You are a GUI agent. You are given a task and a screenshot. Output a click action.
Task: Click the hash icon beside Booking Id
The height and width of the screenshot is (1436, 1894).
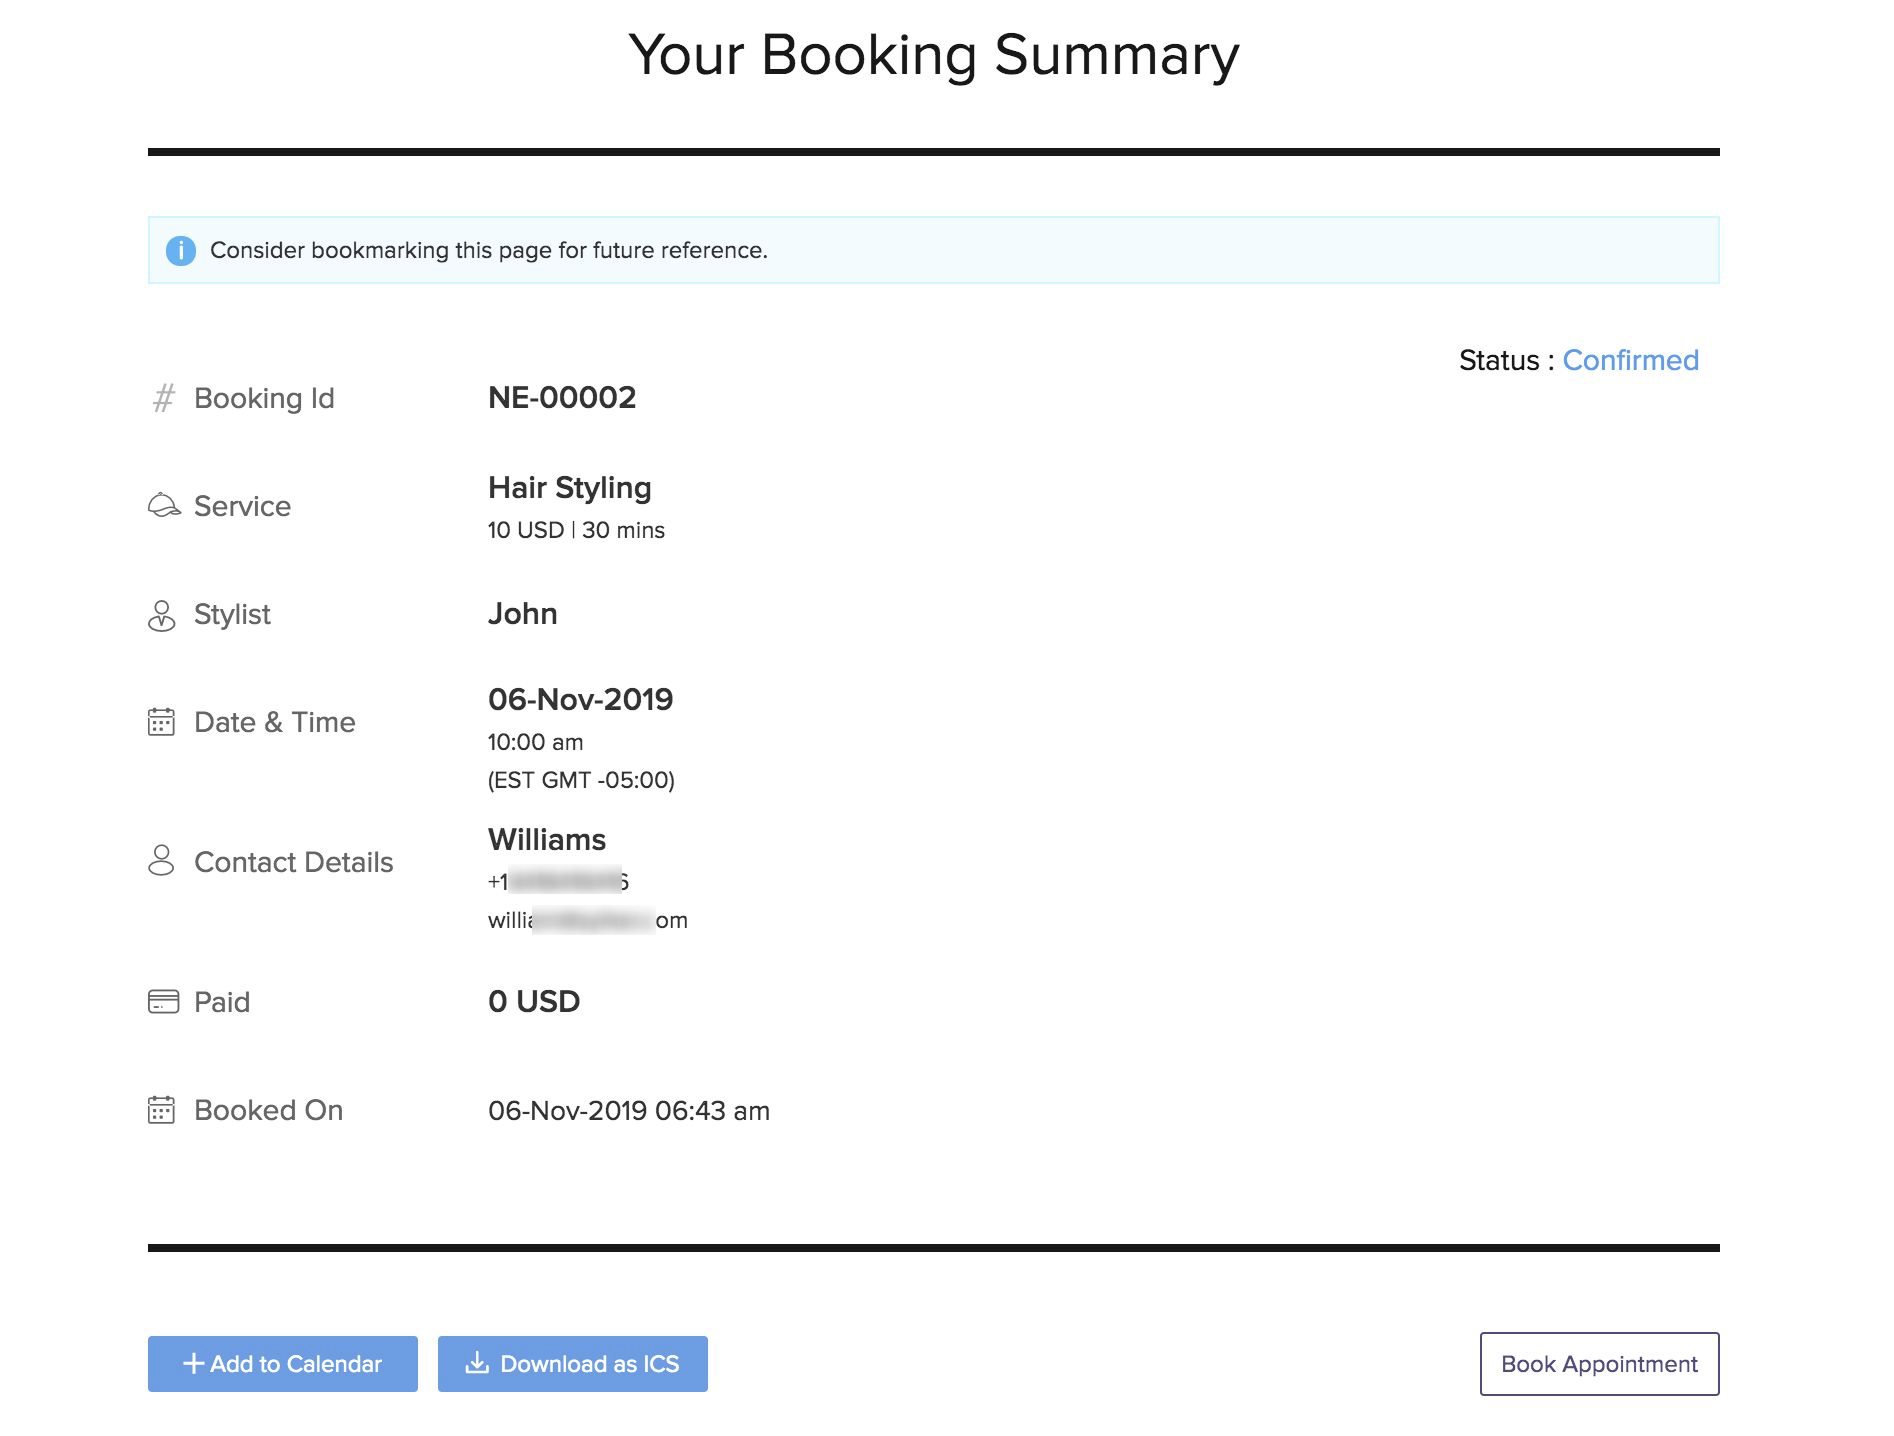click(163, 398)
